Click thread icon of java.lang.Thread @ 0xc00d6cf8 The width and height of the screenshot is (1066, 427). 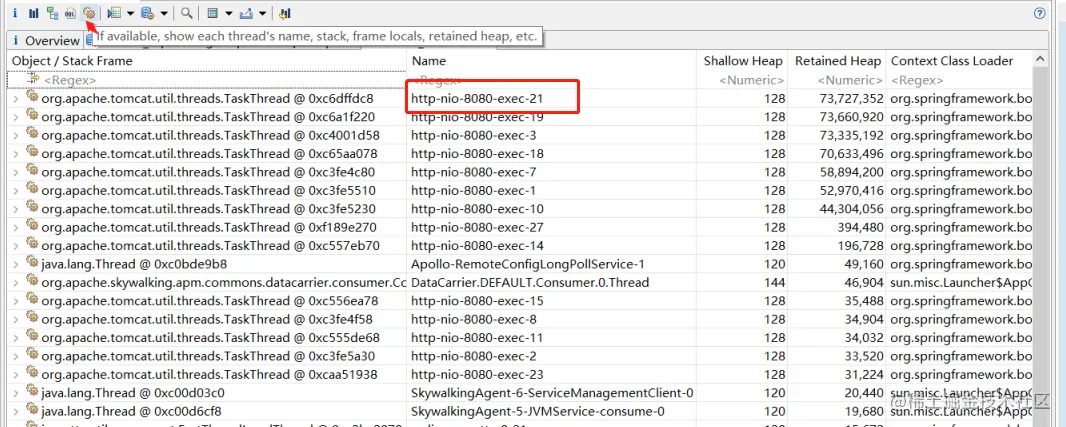(32, 410)
